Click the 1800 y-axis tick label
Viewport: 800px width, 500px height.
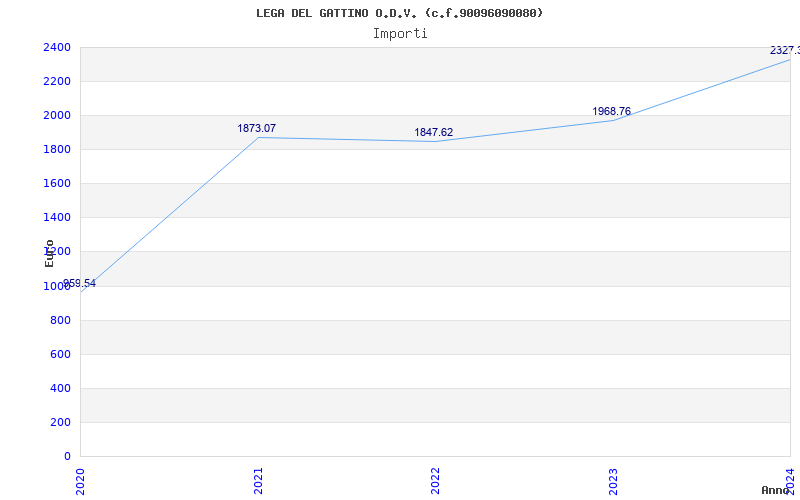(x=57, y=149)
